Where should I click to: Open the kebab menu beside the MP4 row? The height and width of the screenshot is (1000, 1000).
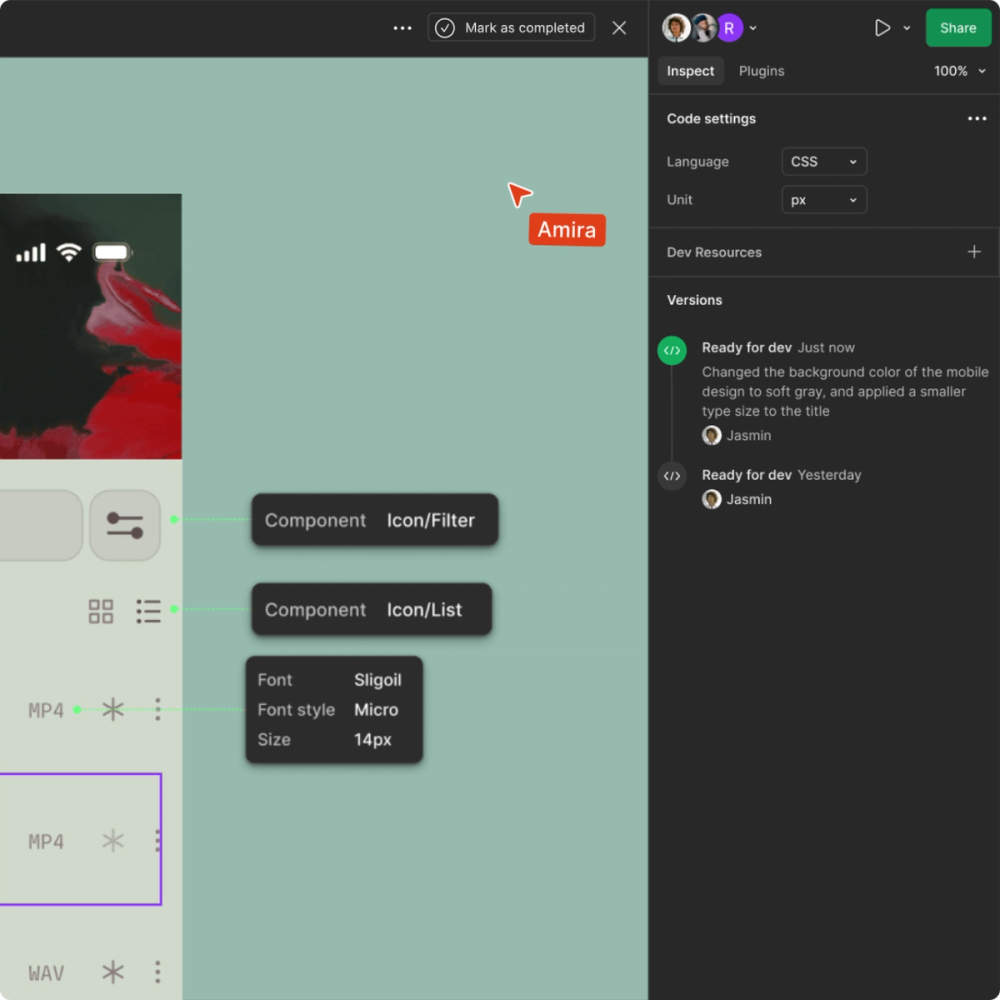(157, 710)
